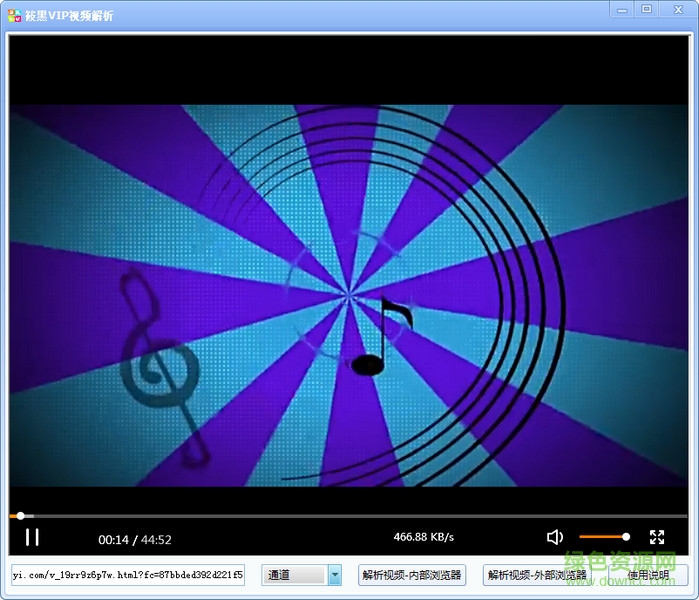699x600 pixels.
Task: Open the 通道 channel dropdown
Action: click(294, 575)
